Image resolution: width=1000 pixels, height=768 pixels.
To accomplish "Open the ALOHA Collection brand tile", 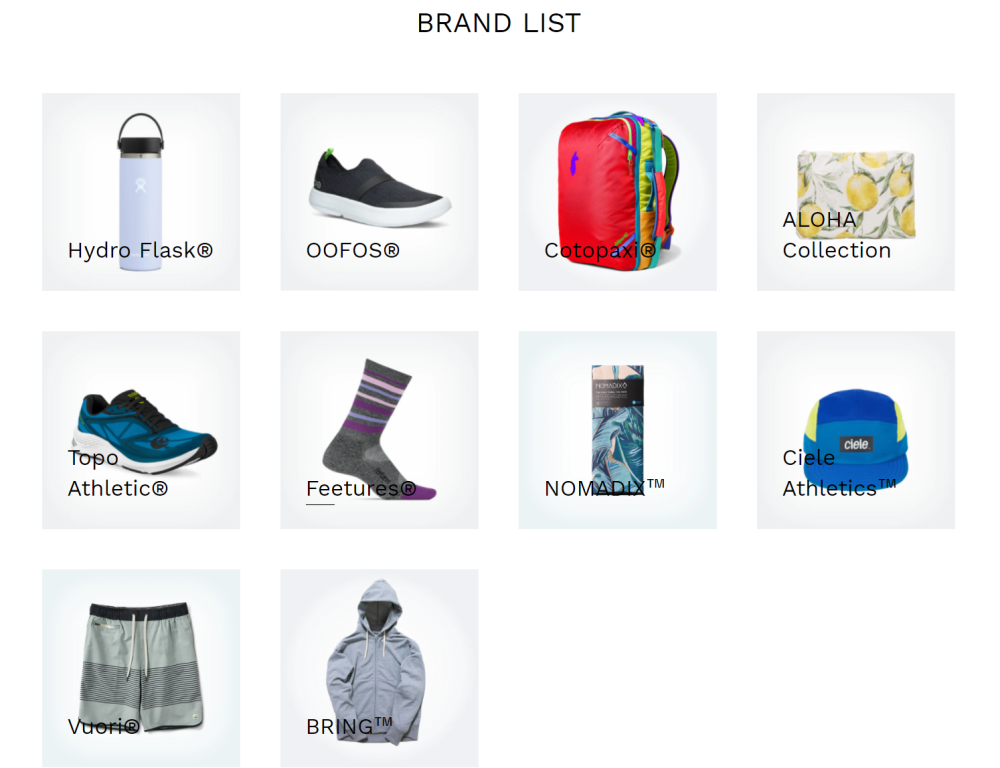I will point(856,192).
